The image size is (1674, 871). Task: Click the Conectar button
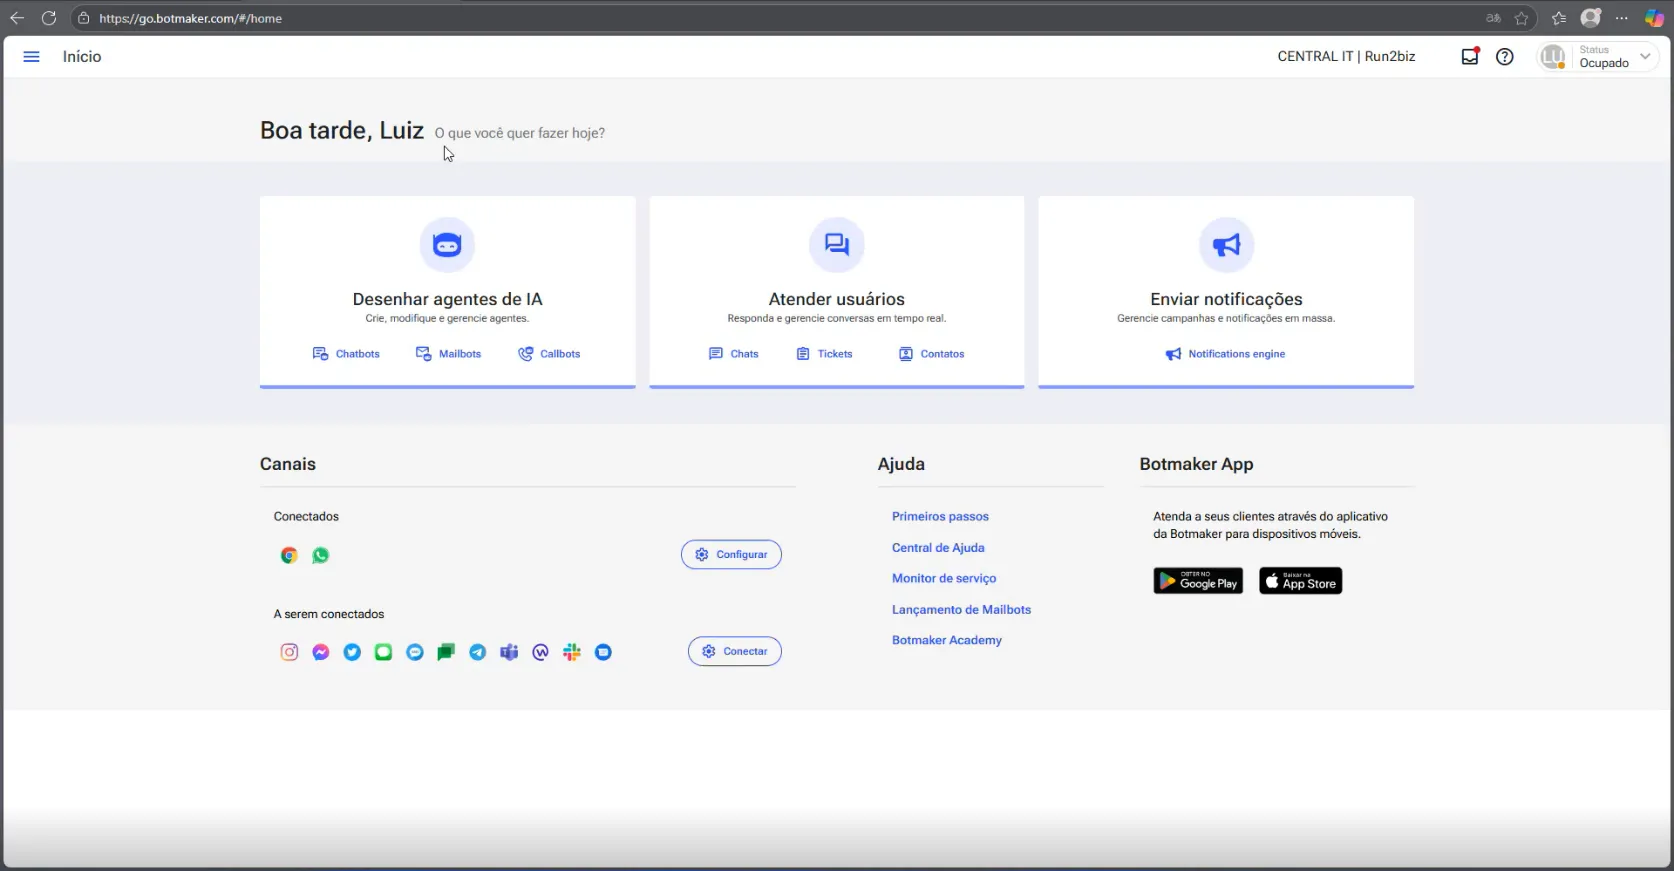[735, 651]
